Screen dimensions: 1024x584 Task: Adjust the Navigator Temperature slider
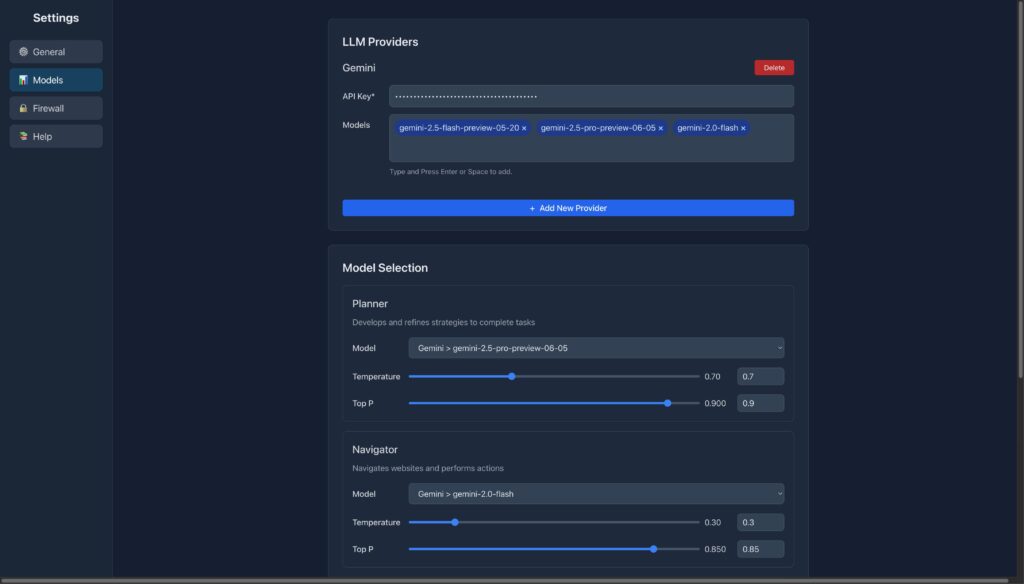pyautogui.click(x=455, y=521)
